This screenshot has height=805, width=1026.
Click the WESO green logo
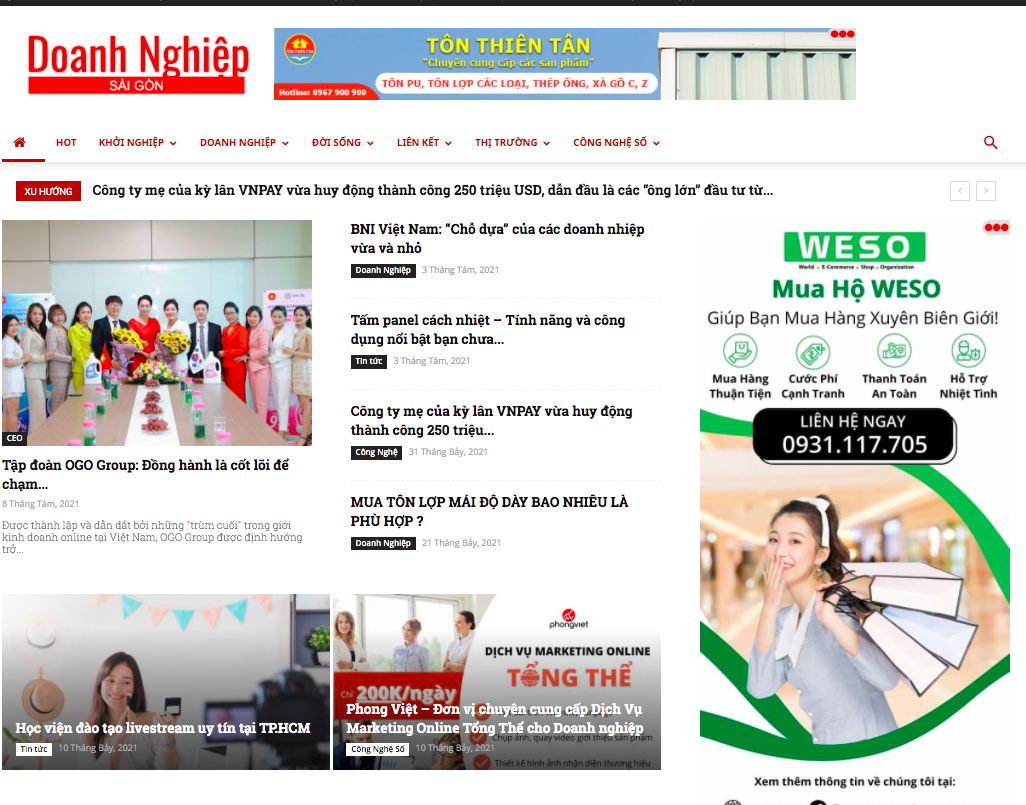pyautogui.click(x=855, y=249)
